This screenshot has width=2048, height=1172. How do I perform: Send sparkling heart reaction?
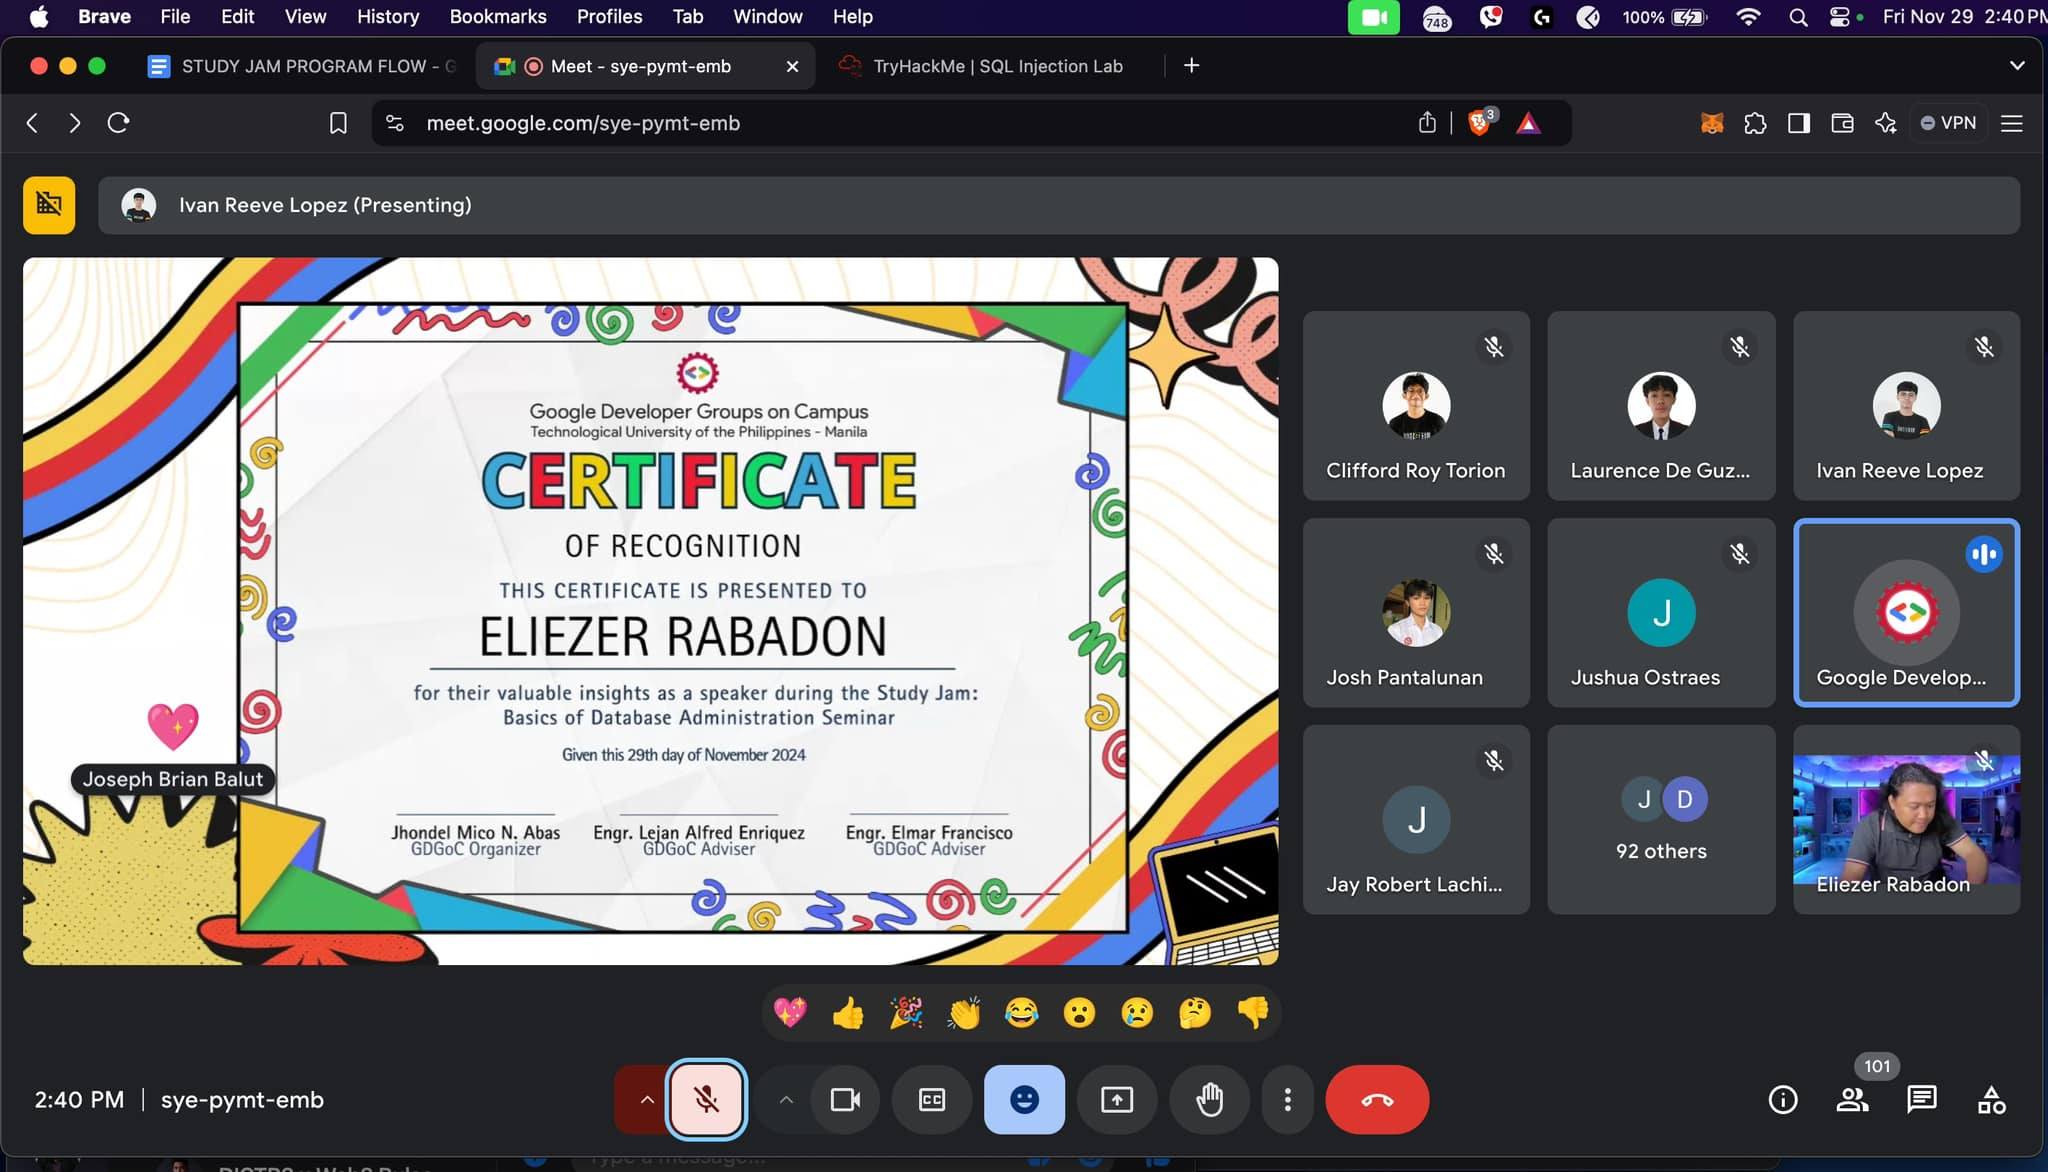pyautogui.click(x=790, y=1013)
